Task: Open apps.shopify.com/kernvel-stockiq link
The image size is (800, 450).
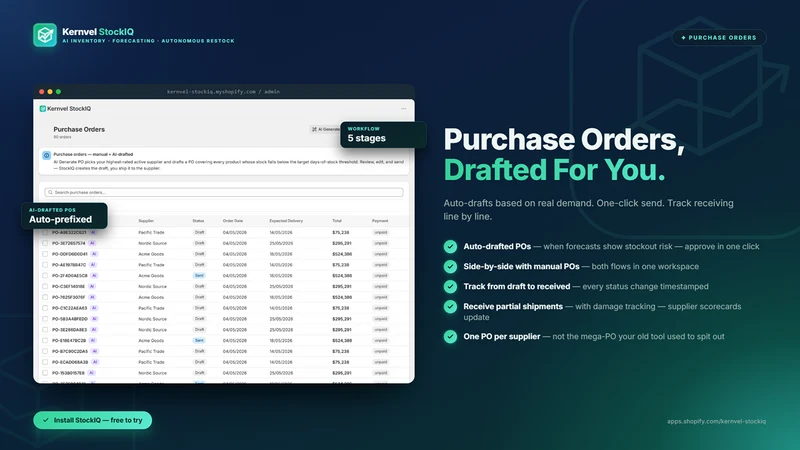Action: (x=716, y=421)
